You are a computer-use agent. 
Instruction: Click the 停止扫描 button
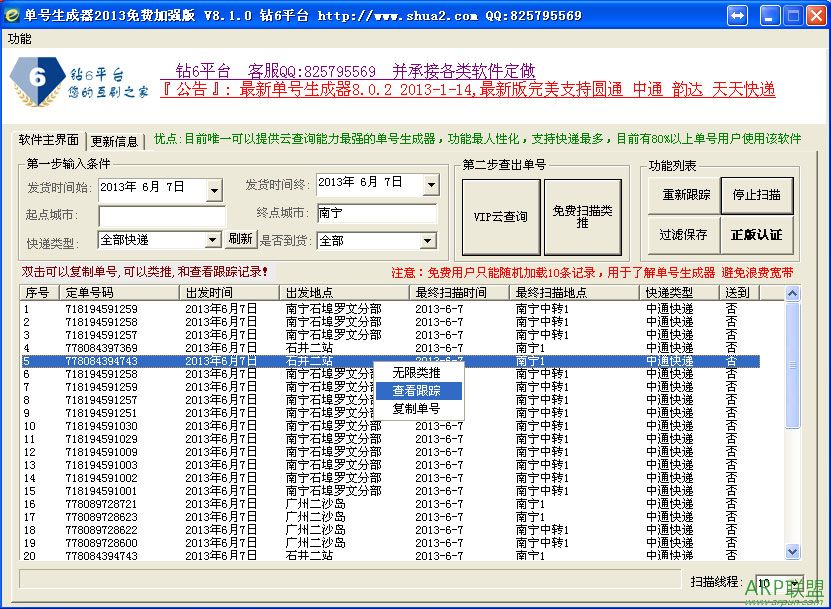tap(756, 195)
